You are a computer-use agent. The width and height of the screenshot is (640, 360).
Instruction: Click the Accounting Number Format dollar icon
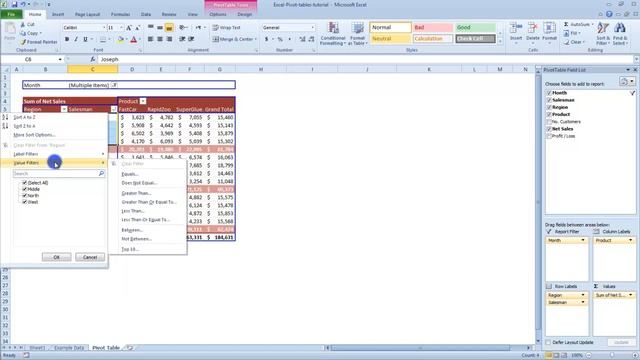[267, 39]
